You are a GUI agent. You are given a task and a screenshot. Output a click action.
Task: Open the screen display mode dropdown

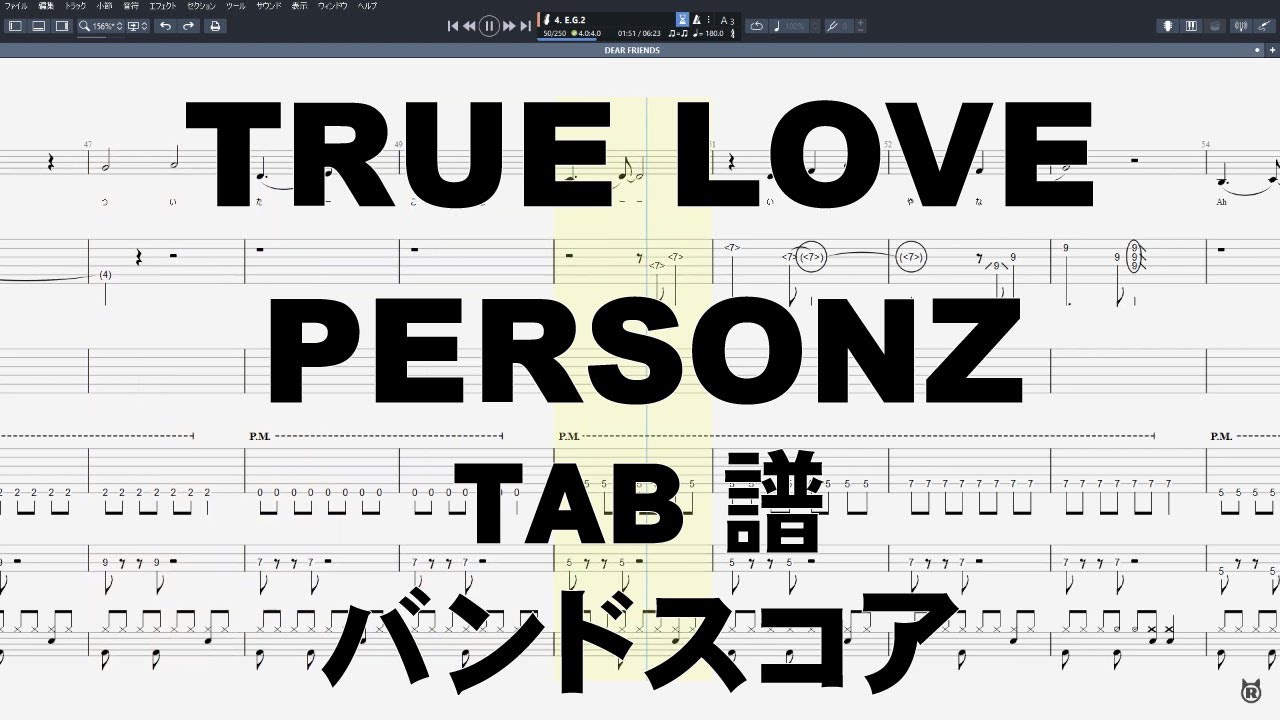pos(138,26)
